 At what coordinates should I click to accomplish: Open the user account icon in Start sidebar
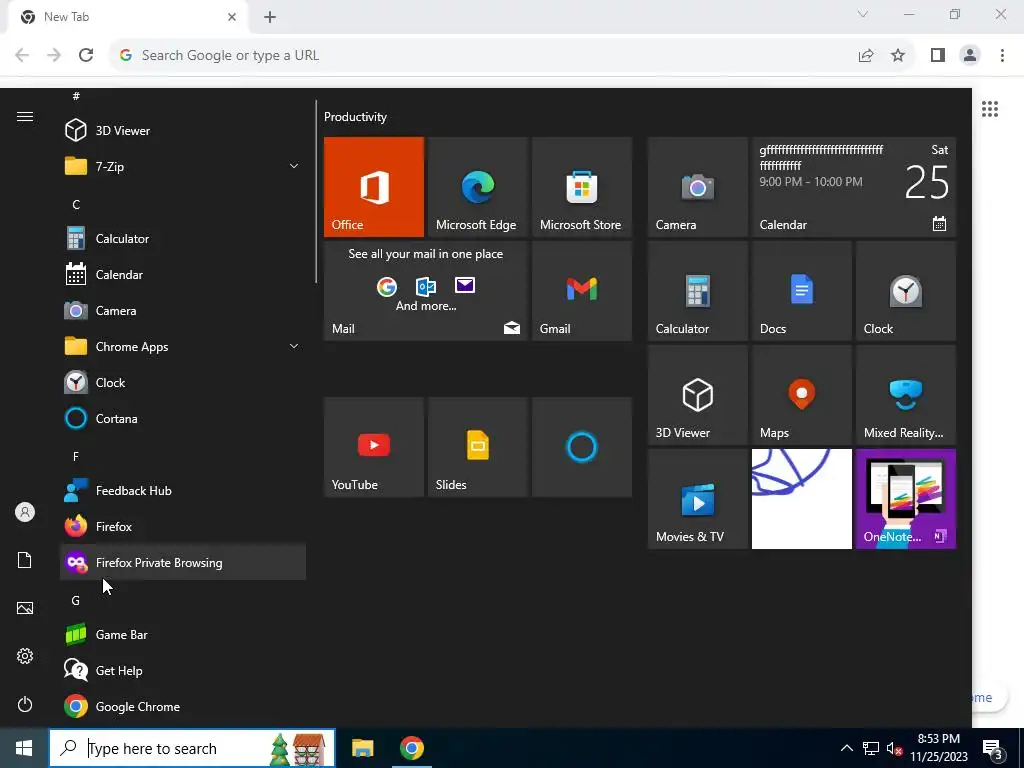pos(25,512)
